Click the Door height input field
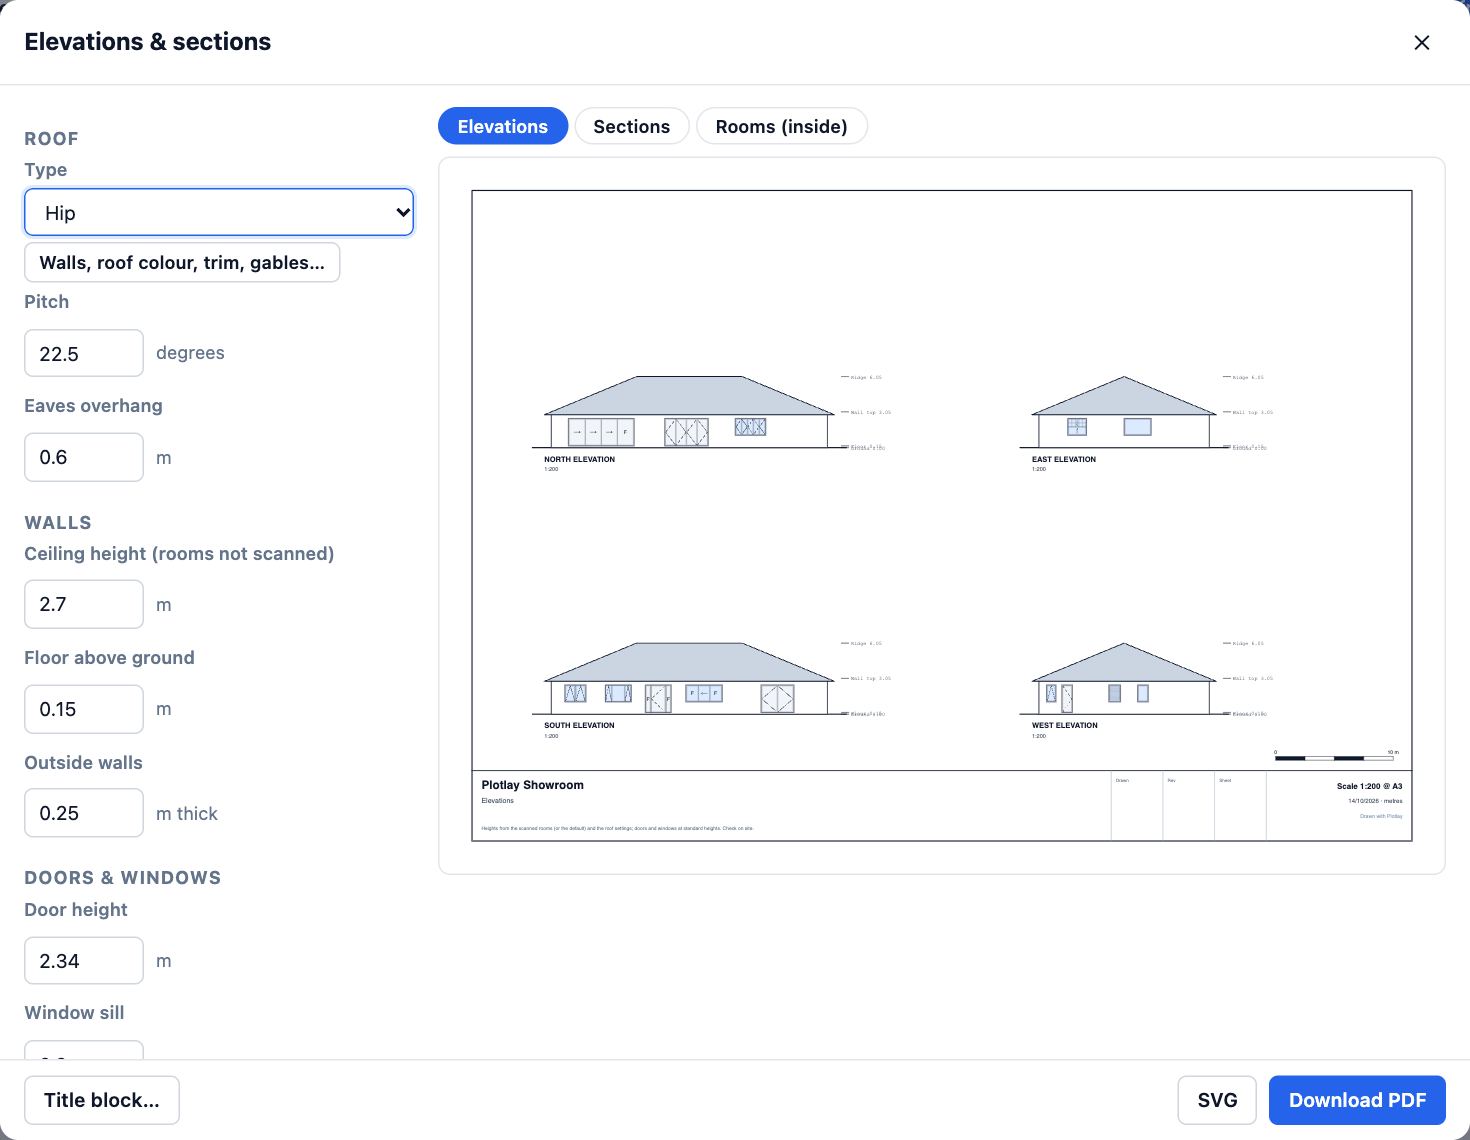 click(84, 961)
